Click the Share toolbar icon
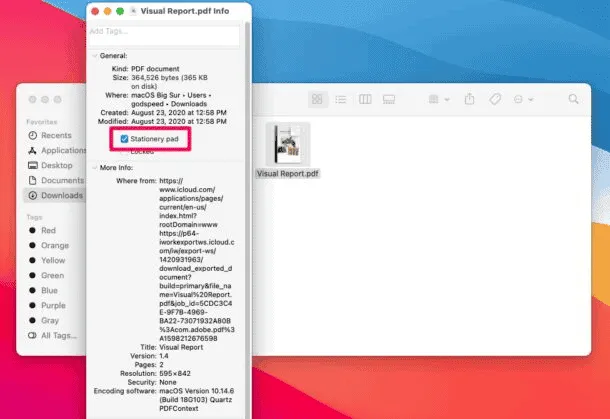 tap(470, 99)
